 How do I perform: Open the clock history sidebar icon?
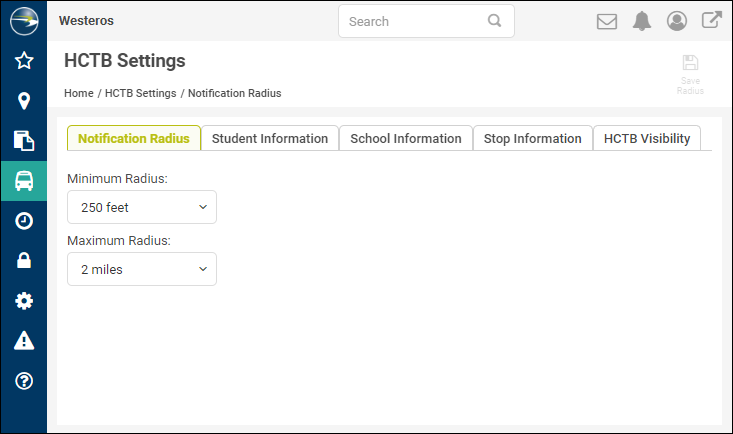(24, 221)
